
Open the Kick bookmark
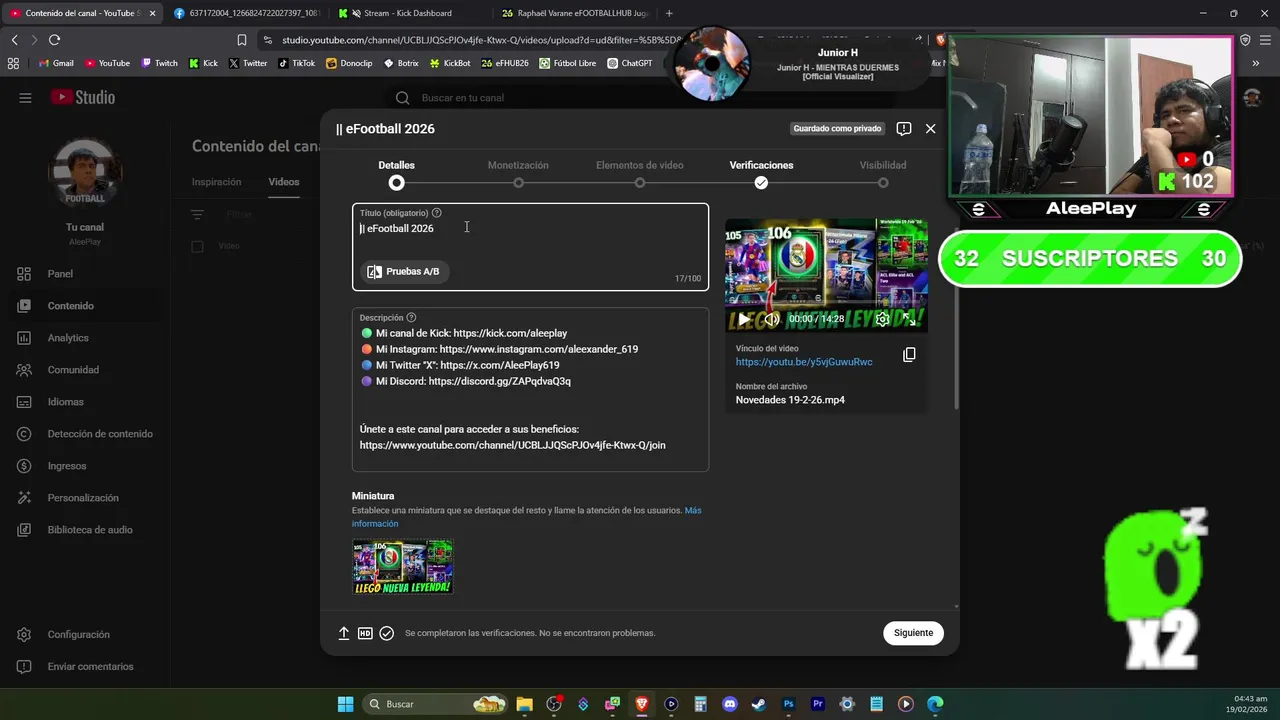coord(203,63)
